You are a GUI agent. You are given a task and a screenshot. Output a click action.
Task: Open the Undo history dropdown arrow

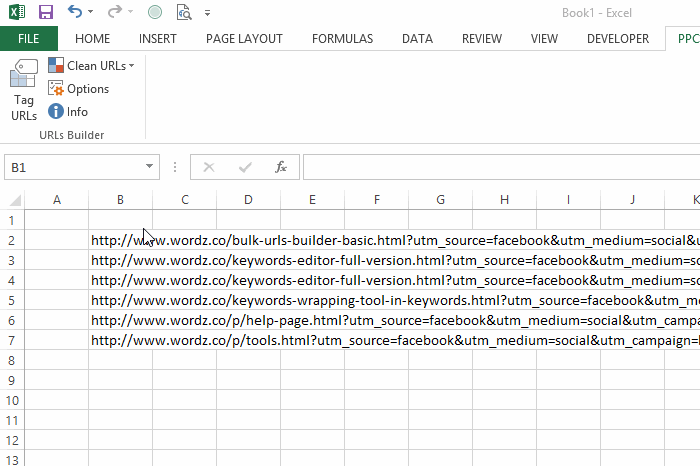(91, 12)
